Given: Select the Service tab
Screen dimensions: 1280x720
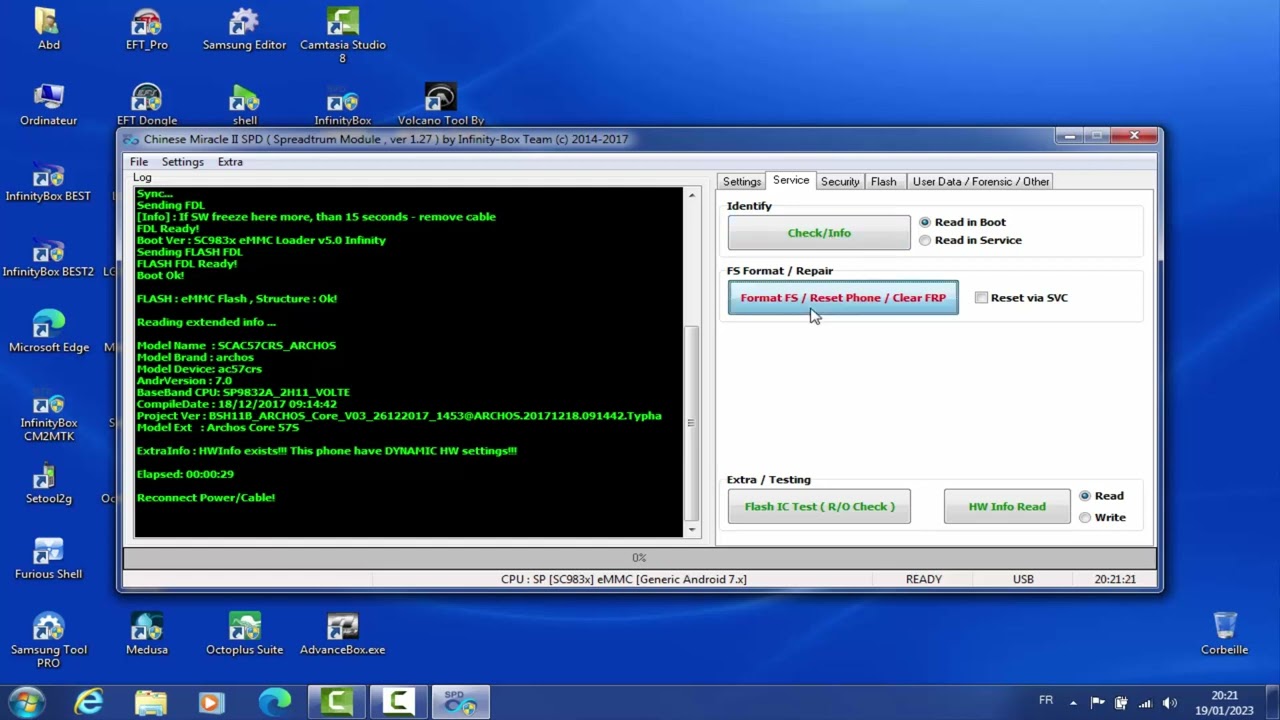Looking at the screenshot, I should pyautogui.click(x=791, y=180).
